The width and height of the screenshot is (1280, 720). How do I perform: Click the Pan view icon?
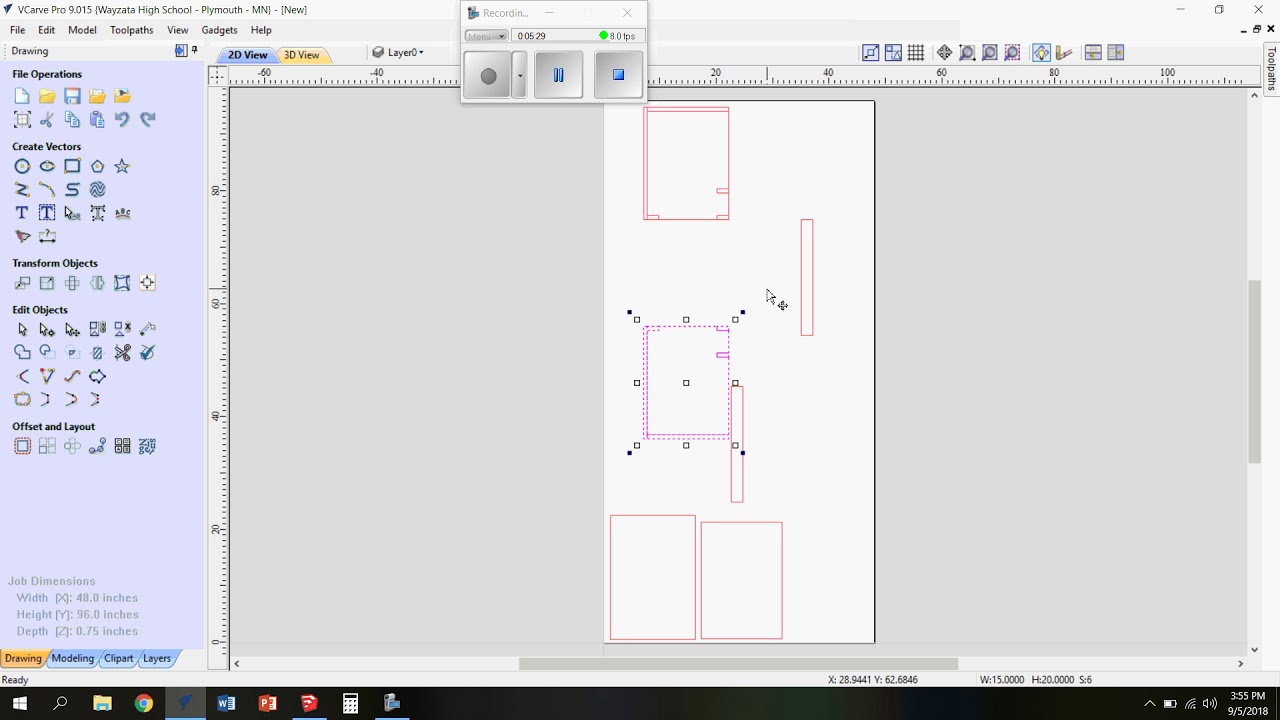coord(944,53)
